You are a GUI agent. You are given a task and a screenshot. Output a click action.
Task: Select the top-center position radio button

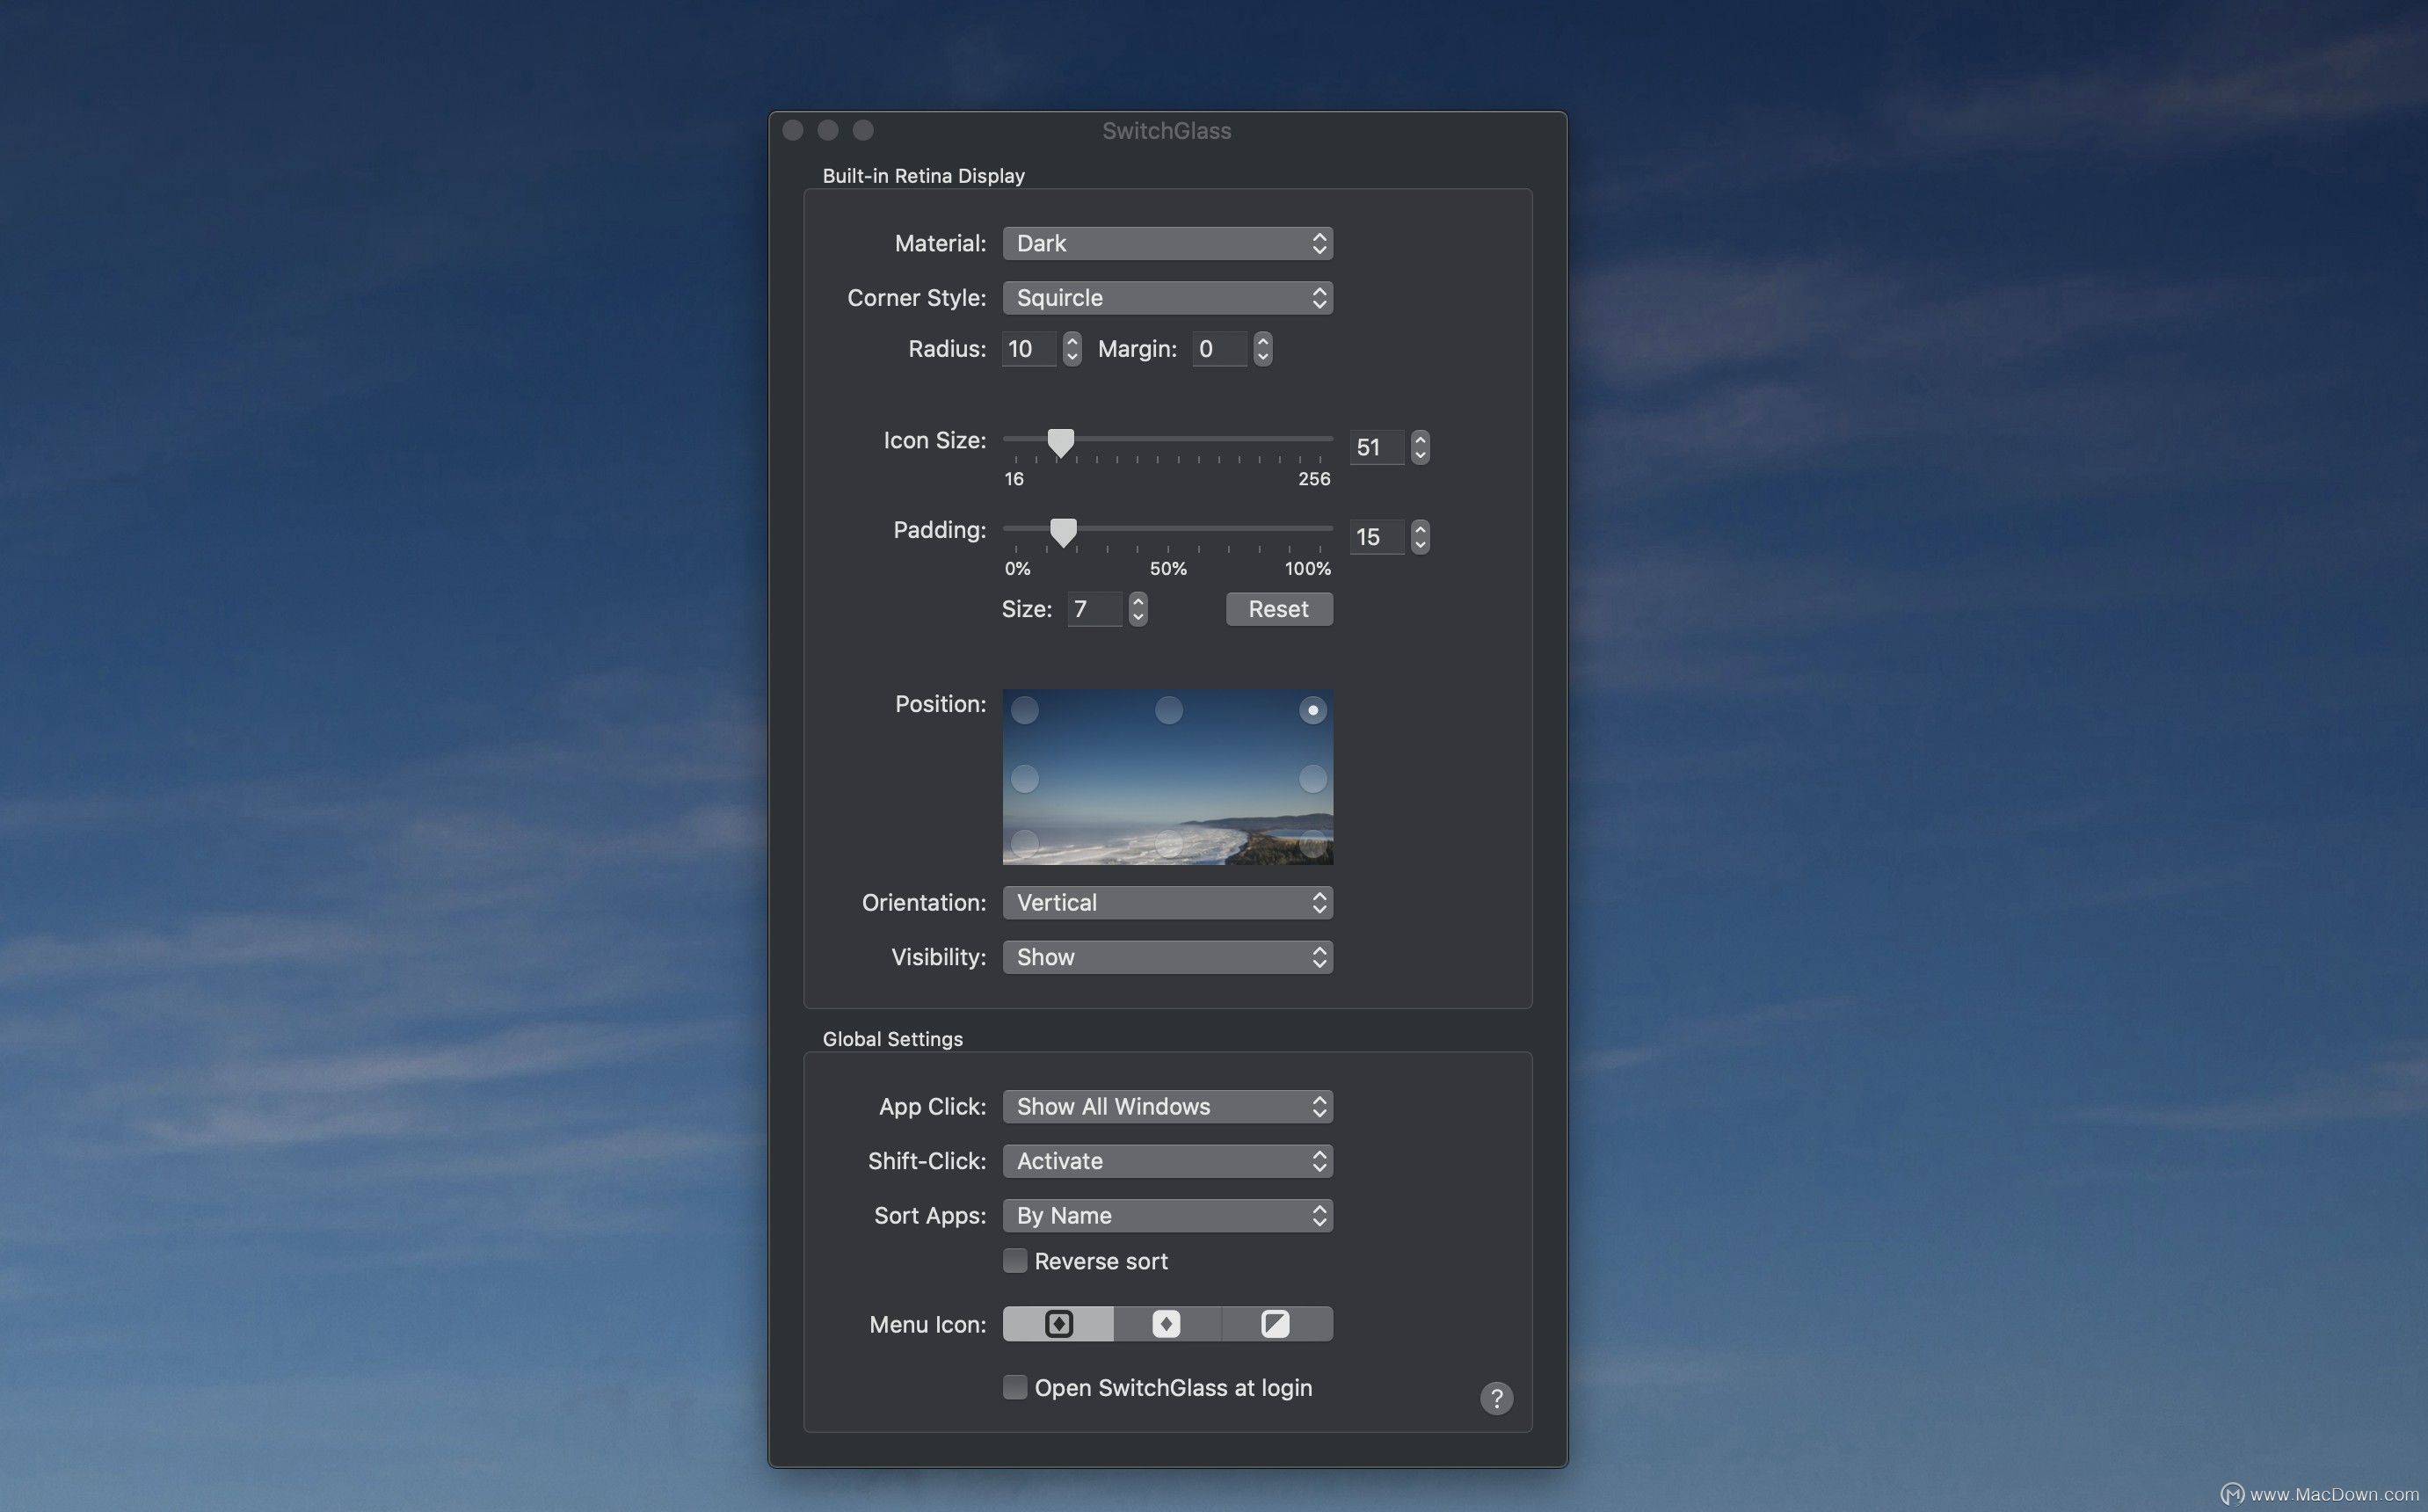[1169, 710]
